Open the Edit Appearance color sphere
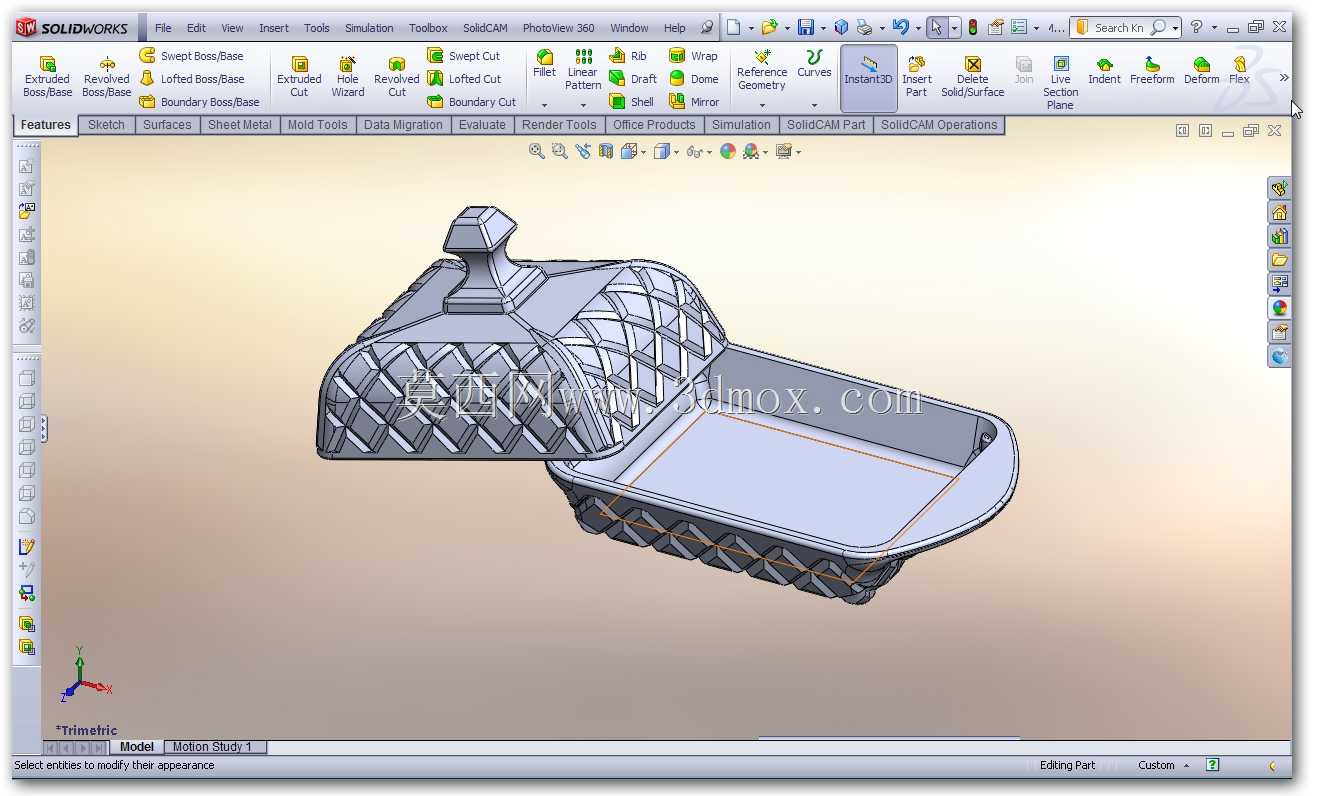 (x=727, y=151)
